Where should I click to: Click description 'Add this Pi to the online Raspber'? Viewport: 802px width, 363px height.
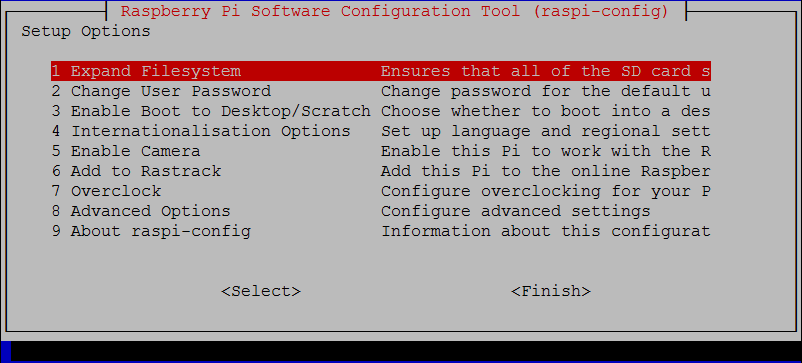pyautogui.click(x=546, y=171)
